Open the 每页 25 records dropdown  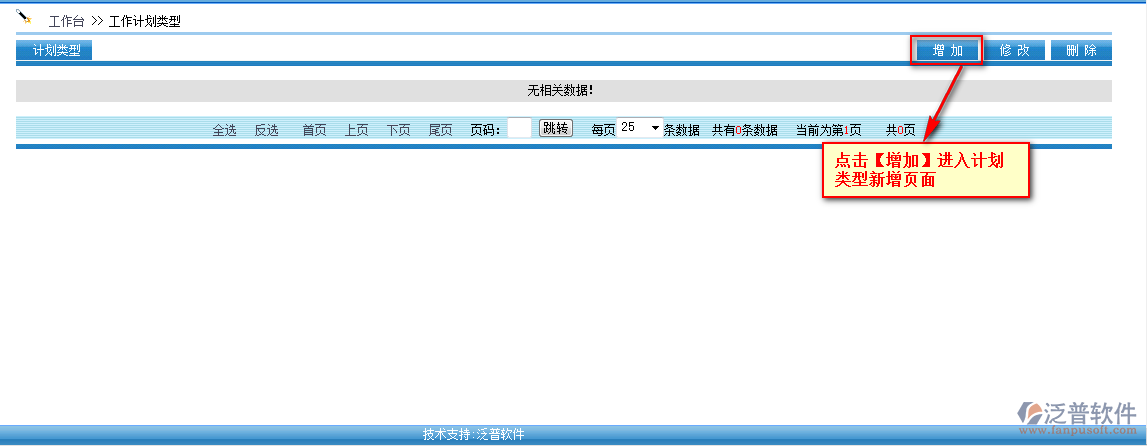click(x=640, y=127)
